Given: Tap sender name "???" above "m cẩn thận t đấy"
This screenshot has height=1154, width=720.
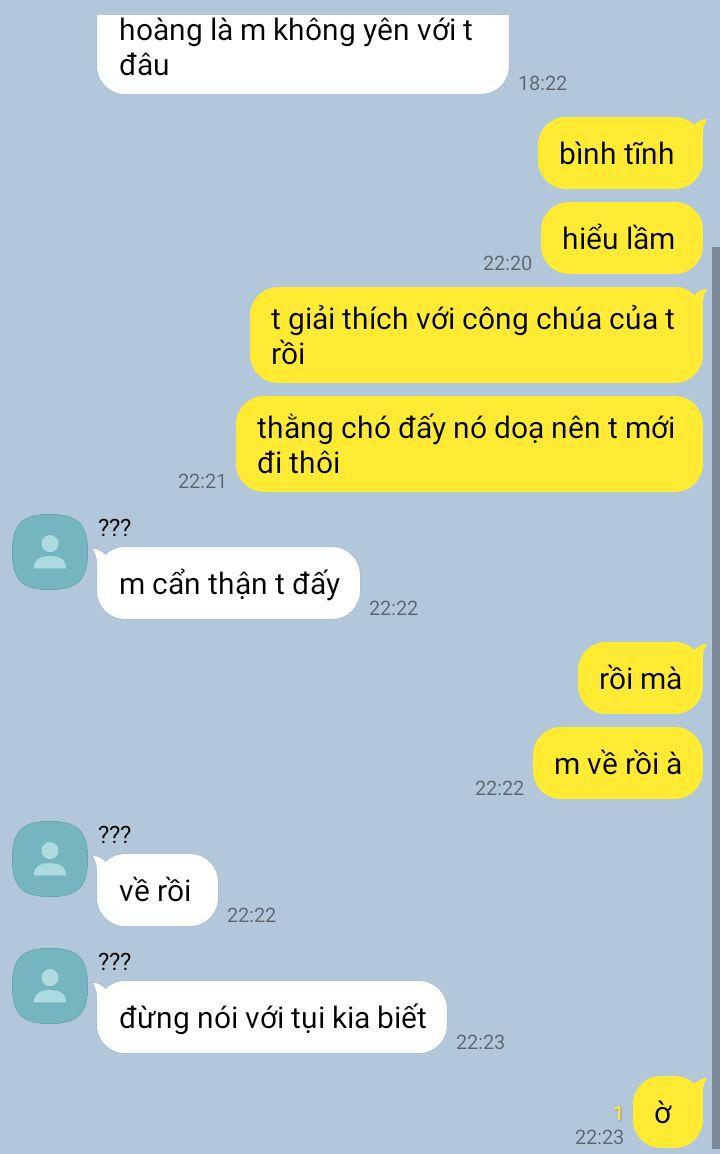Looking at the screenshot, I should point(114,528).
